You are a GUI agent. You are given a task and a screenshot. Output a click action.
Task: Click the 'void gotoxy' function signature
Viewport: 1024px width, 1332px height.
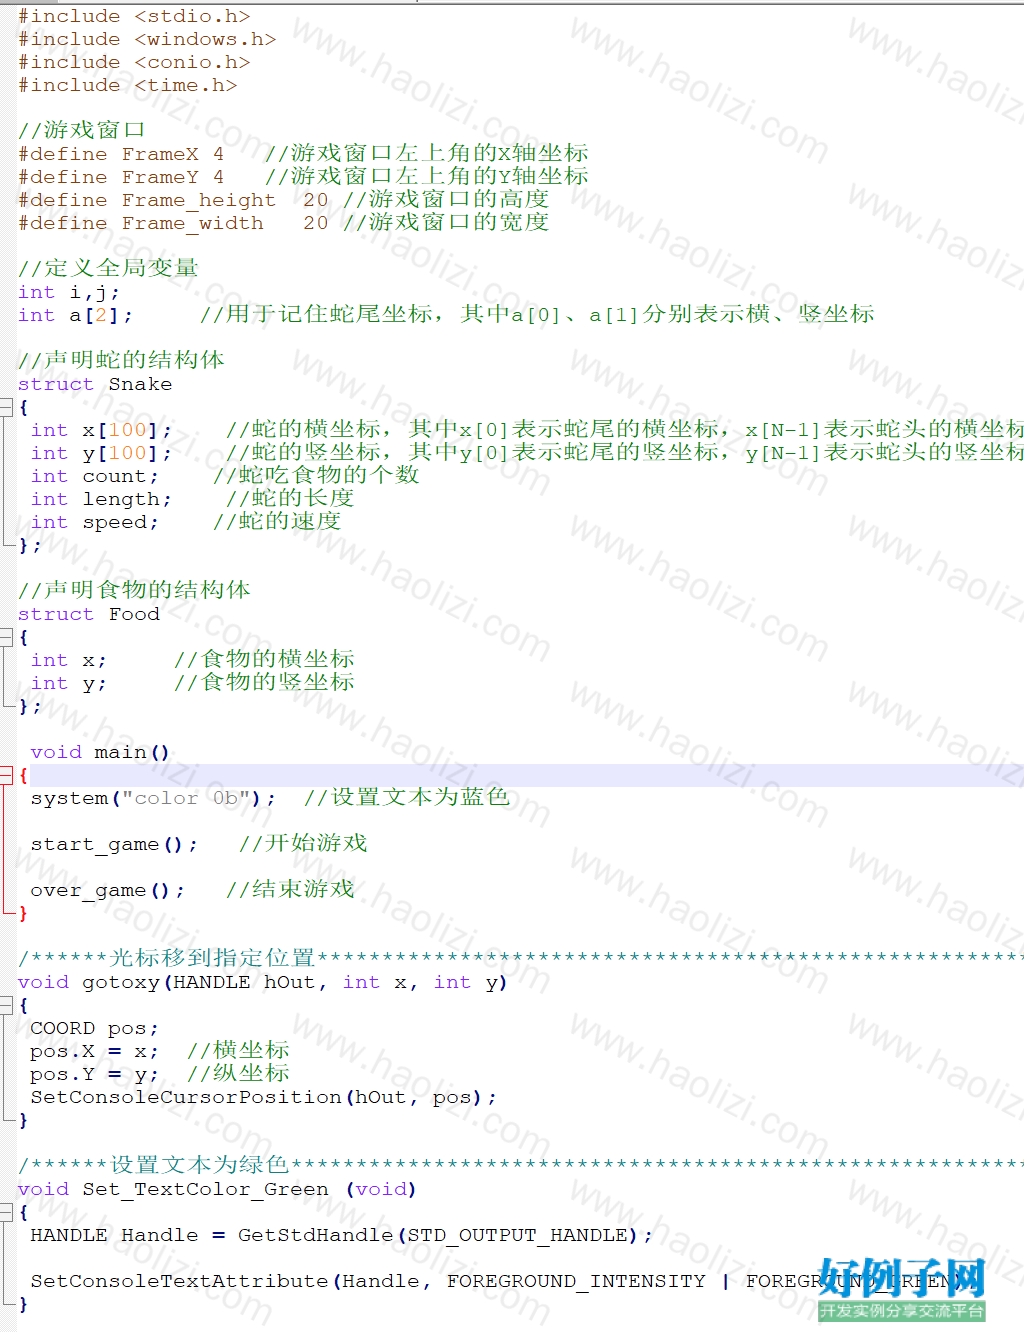pos(263,982)
